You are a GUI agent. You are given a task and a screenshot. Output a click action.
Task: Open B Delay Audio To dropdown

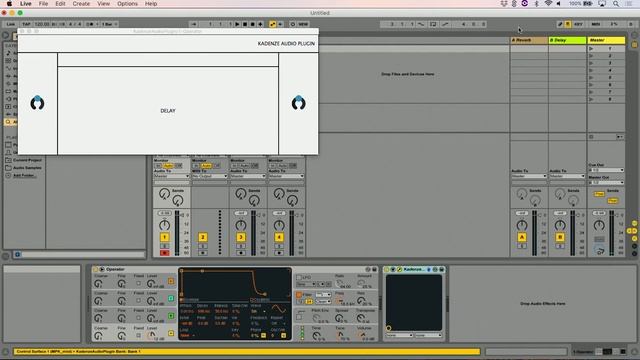click(567, 176)
